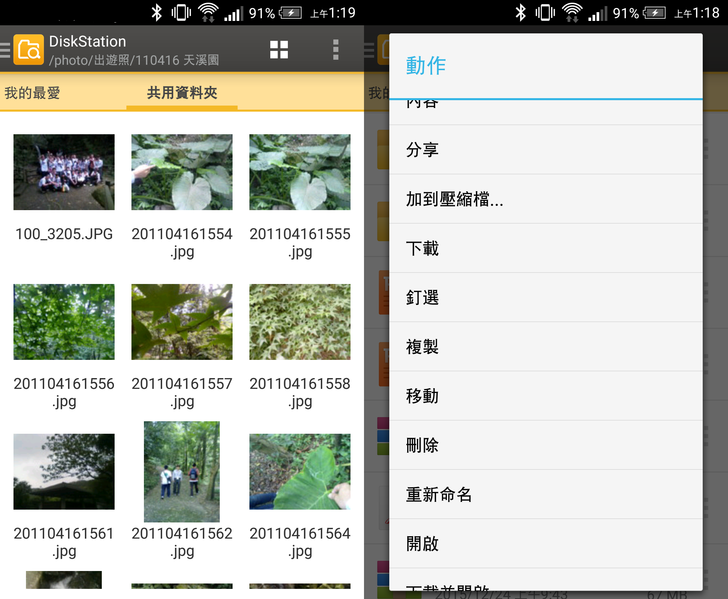Open thumbnail of 201104161557.jpg

tap(182, 322)
